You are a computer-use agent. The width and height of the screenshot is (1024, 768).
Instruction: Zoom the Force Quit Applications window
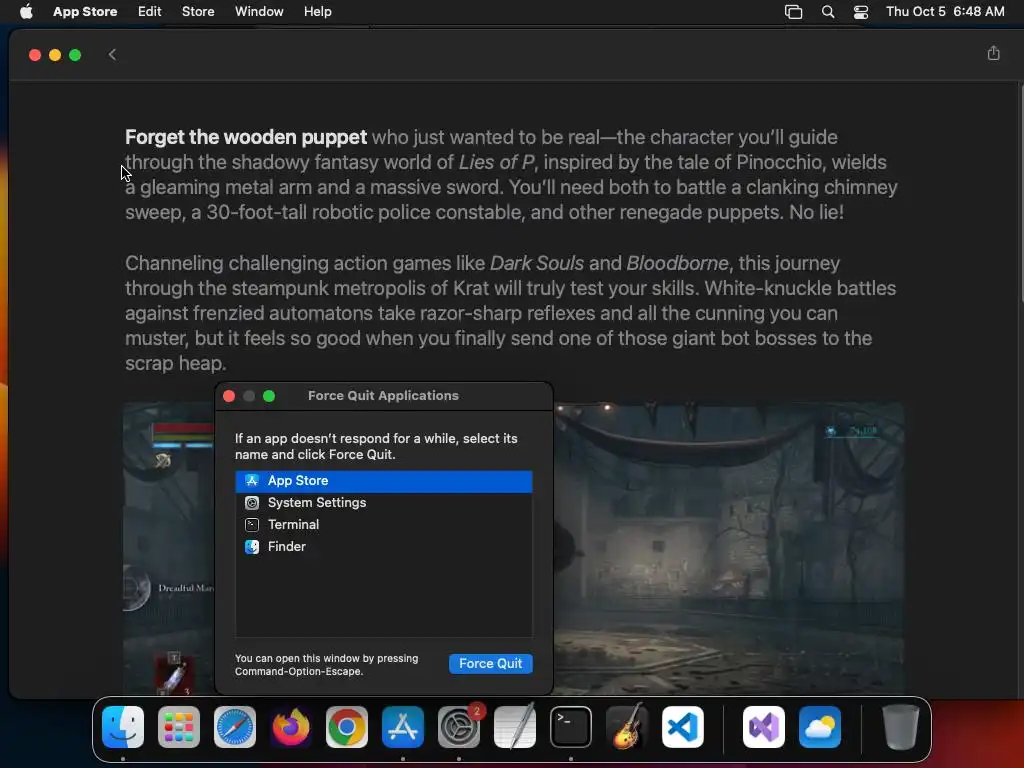[x=269, y=396]
